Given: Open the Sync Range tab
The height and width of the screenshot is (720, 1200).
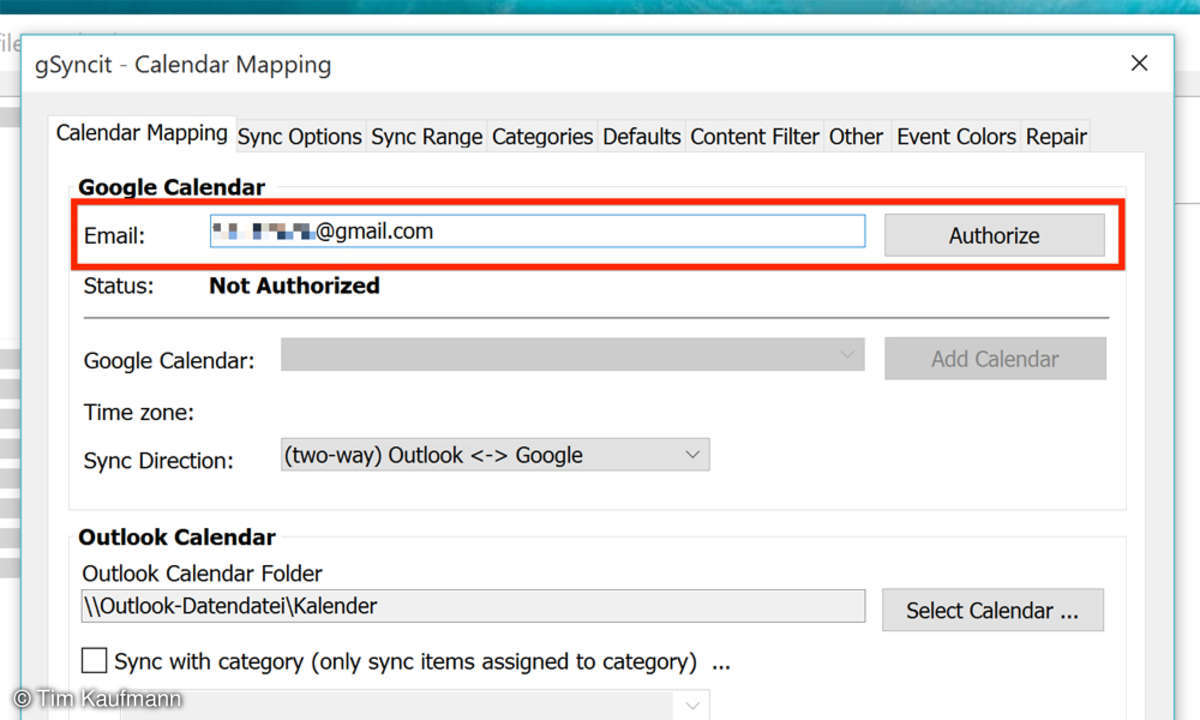Looking at the screenshot, I should click(427, 137).
